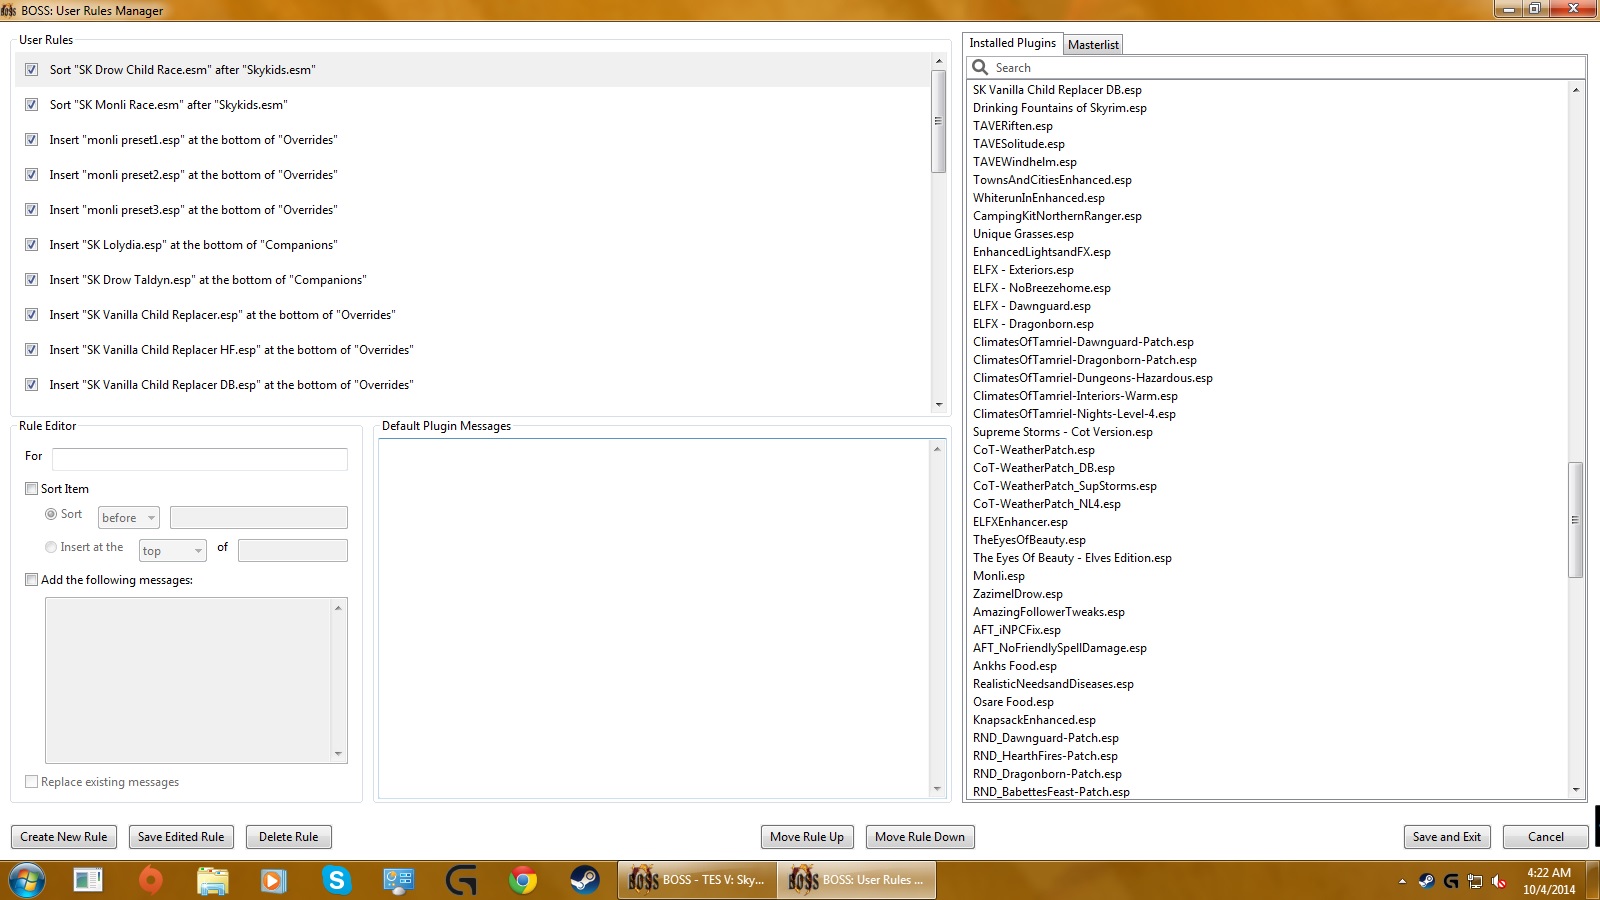Open the Control Panel taskbar icon
Image resolution: width=1600 pixels, height=900 pixels.
(x=398, y=881)
